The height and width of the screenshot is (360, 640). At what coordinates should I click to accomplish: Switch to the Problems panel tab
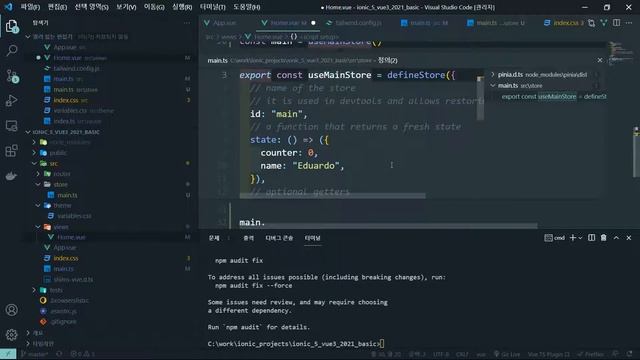214,238
